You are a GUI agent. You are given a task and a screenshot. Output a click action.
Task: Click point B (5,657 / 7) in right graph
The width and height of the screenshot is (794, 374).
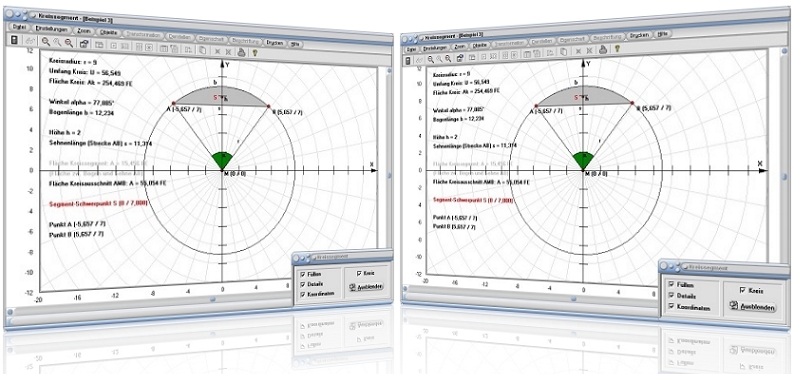coord(632,103)
